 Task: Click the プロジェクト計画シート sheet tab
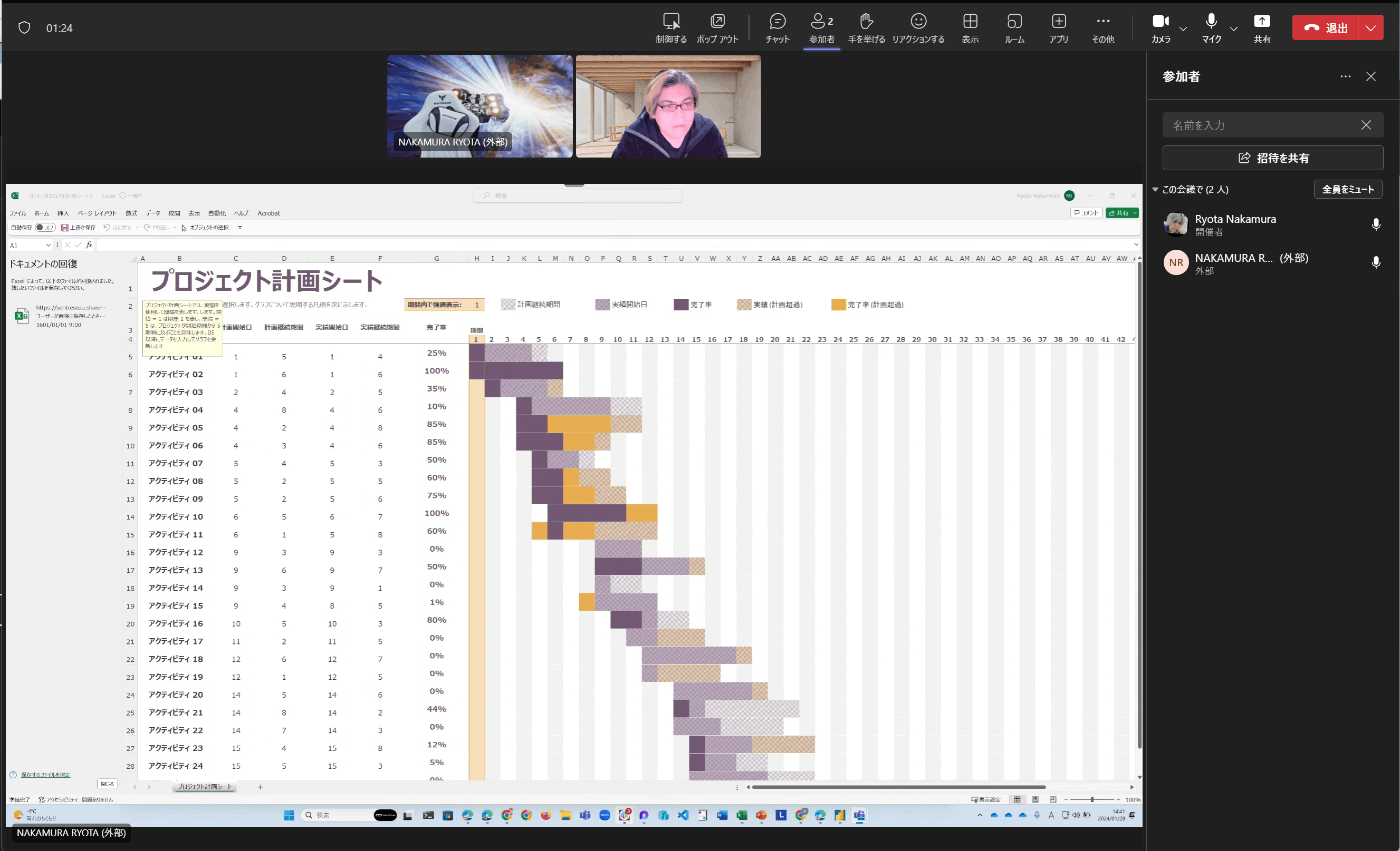coord(204,787)
